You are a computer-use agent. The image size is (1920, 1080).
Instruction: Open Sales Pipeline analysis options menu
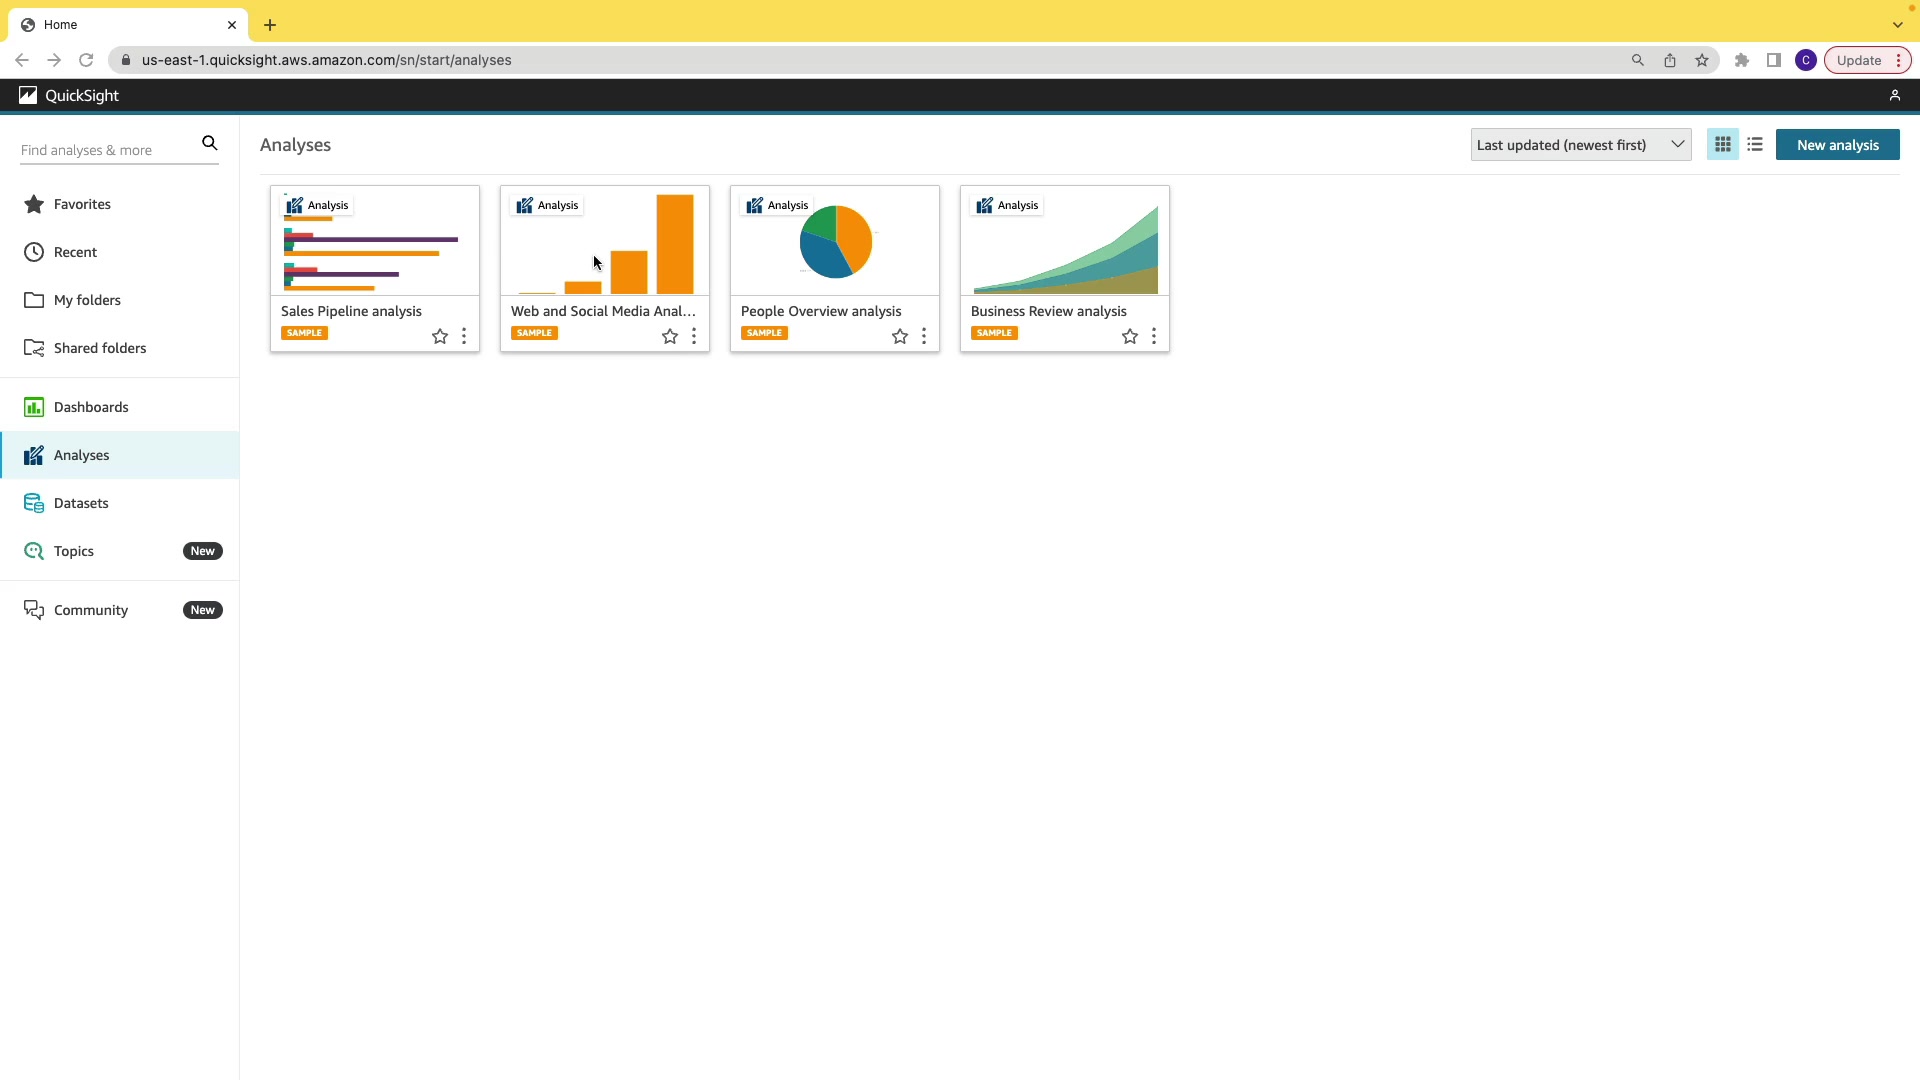(464, 337)
